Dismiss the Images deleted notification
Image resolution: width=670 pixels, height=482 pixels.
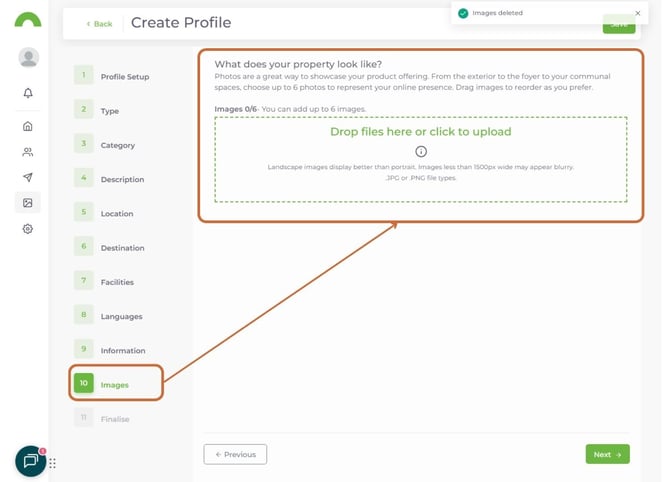tap(638, 13)
